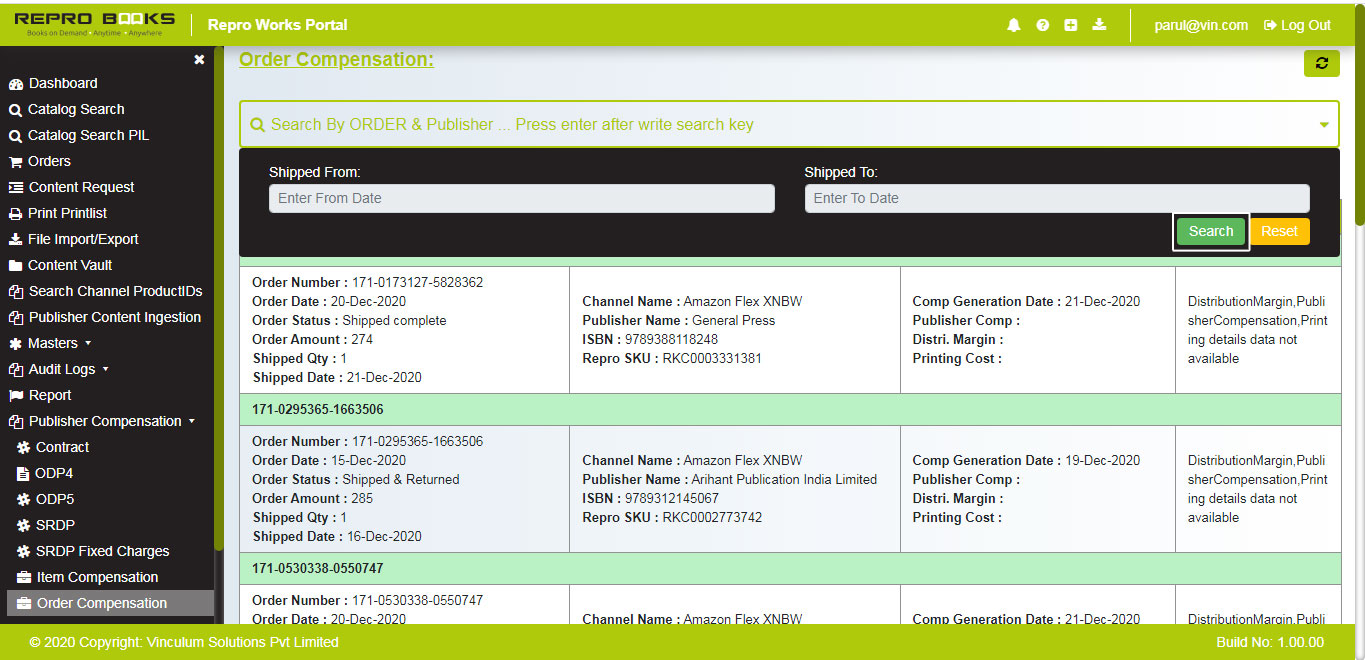Screen dimensions: 1365x660
Task: Click the search magnifier inside the search bar
Action: [x=258, y=124]
